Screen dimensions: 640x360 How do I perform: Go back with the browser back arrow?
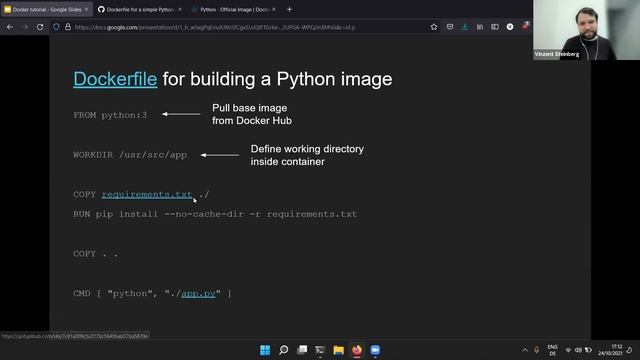(10, 27)
